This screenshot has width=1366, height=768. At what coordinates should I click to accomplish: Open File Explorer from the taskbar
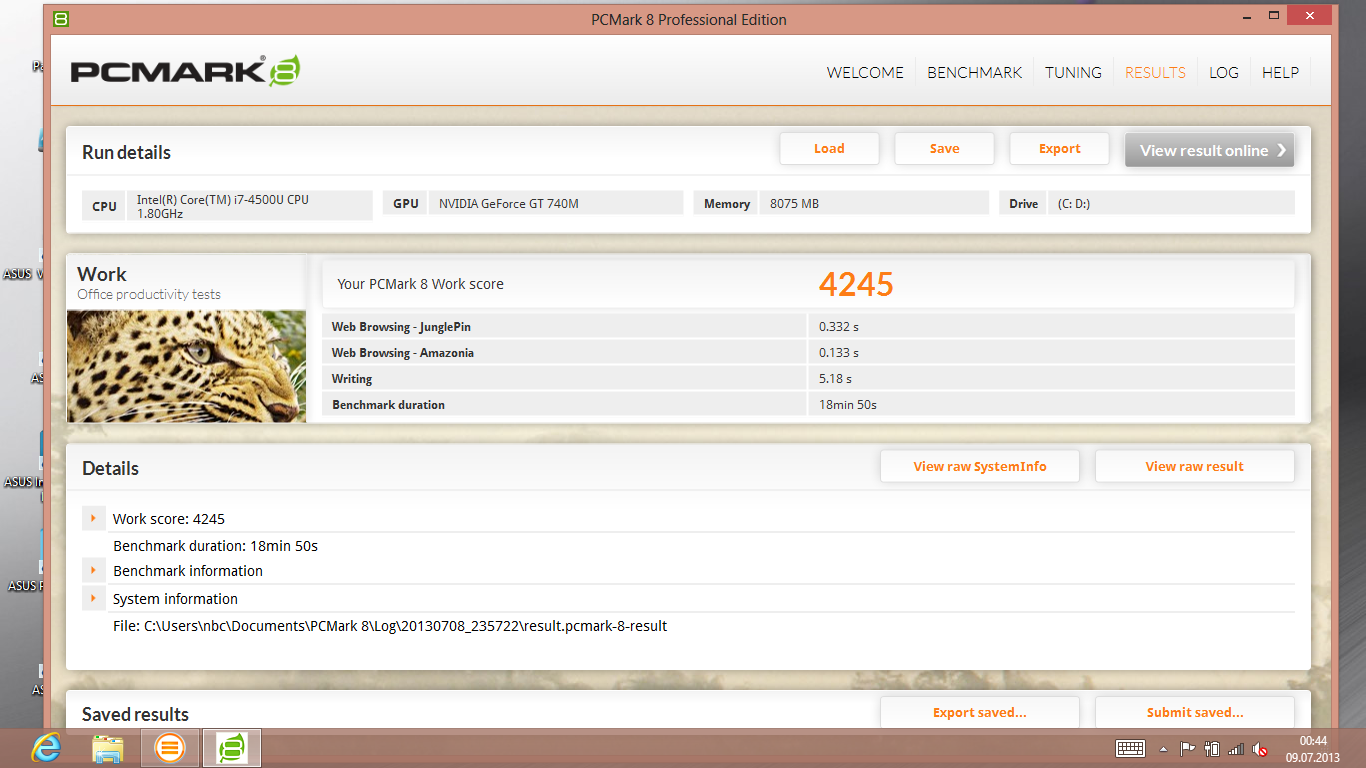point(108,747)
